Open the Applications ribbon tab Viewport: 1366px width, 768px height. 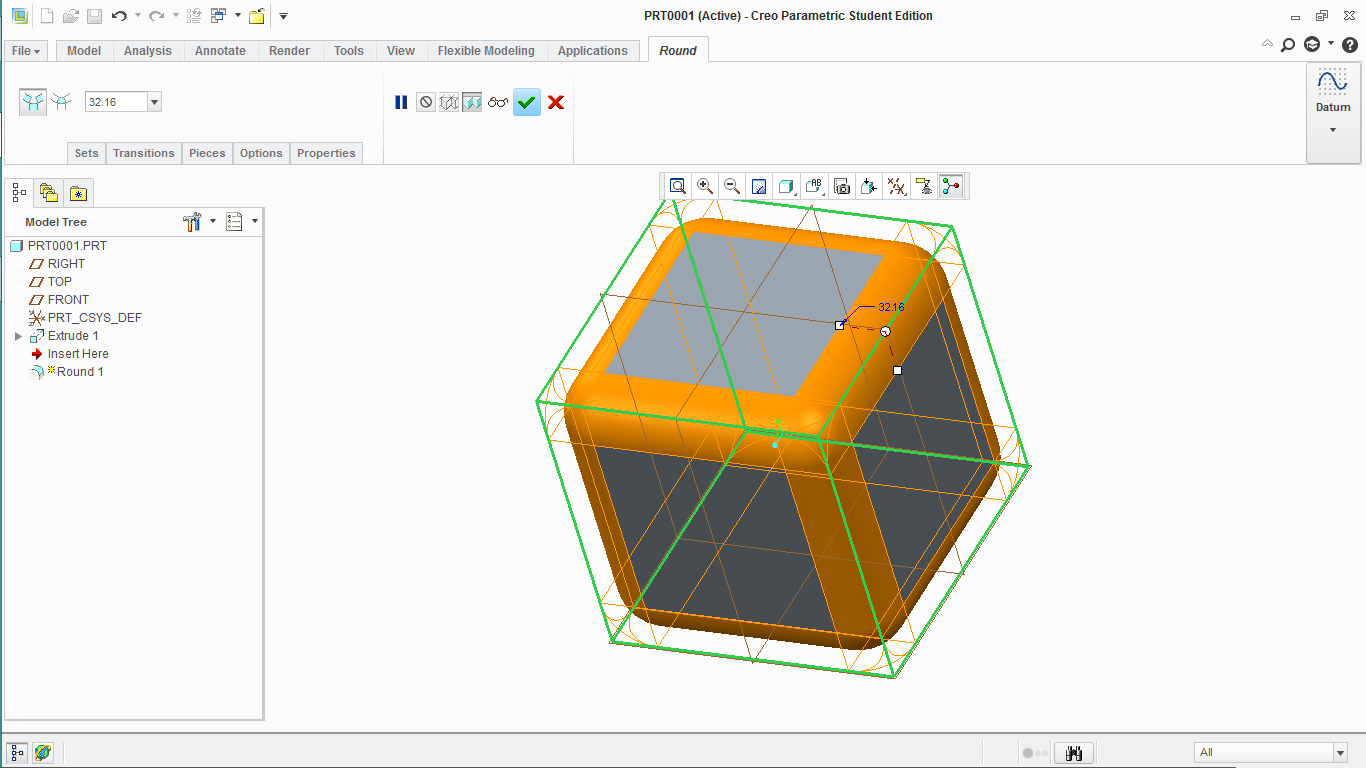tap(593, 51)
